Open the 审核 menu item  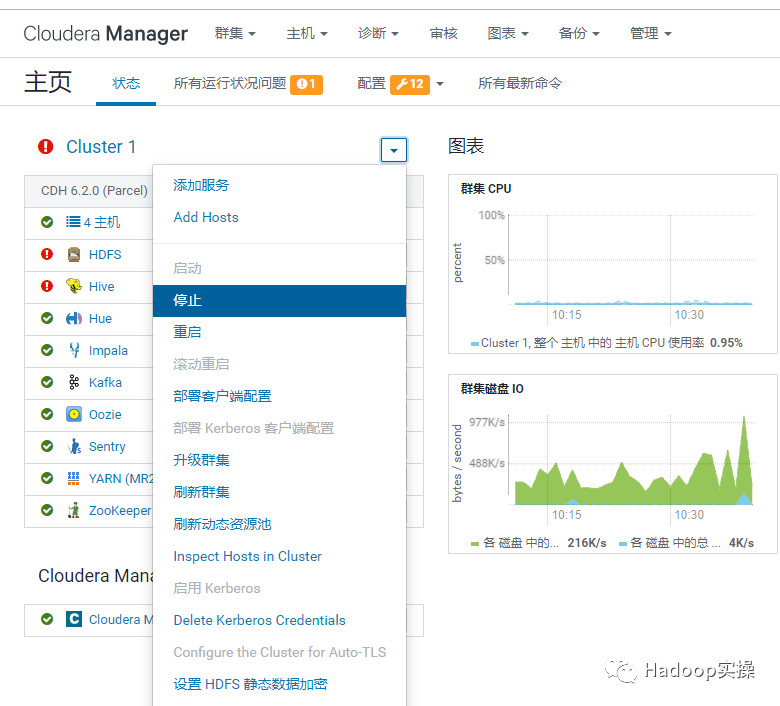coord(444,33)
